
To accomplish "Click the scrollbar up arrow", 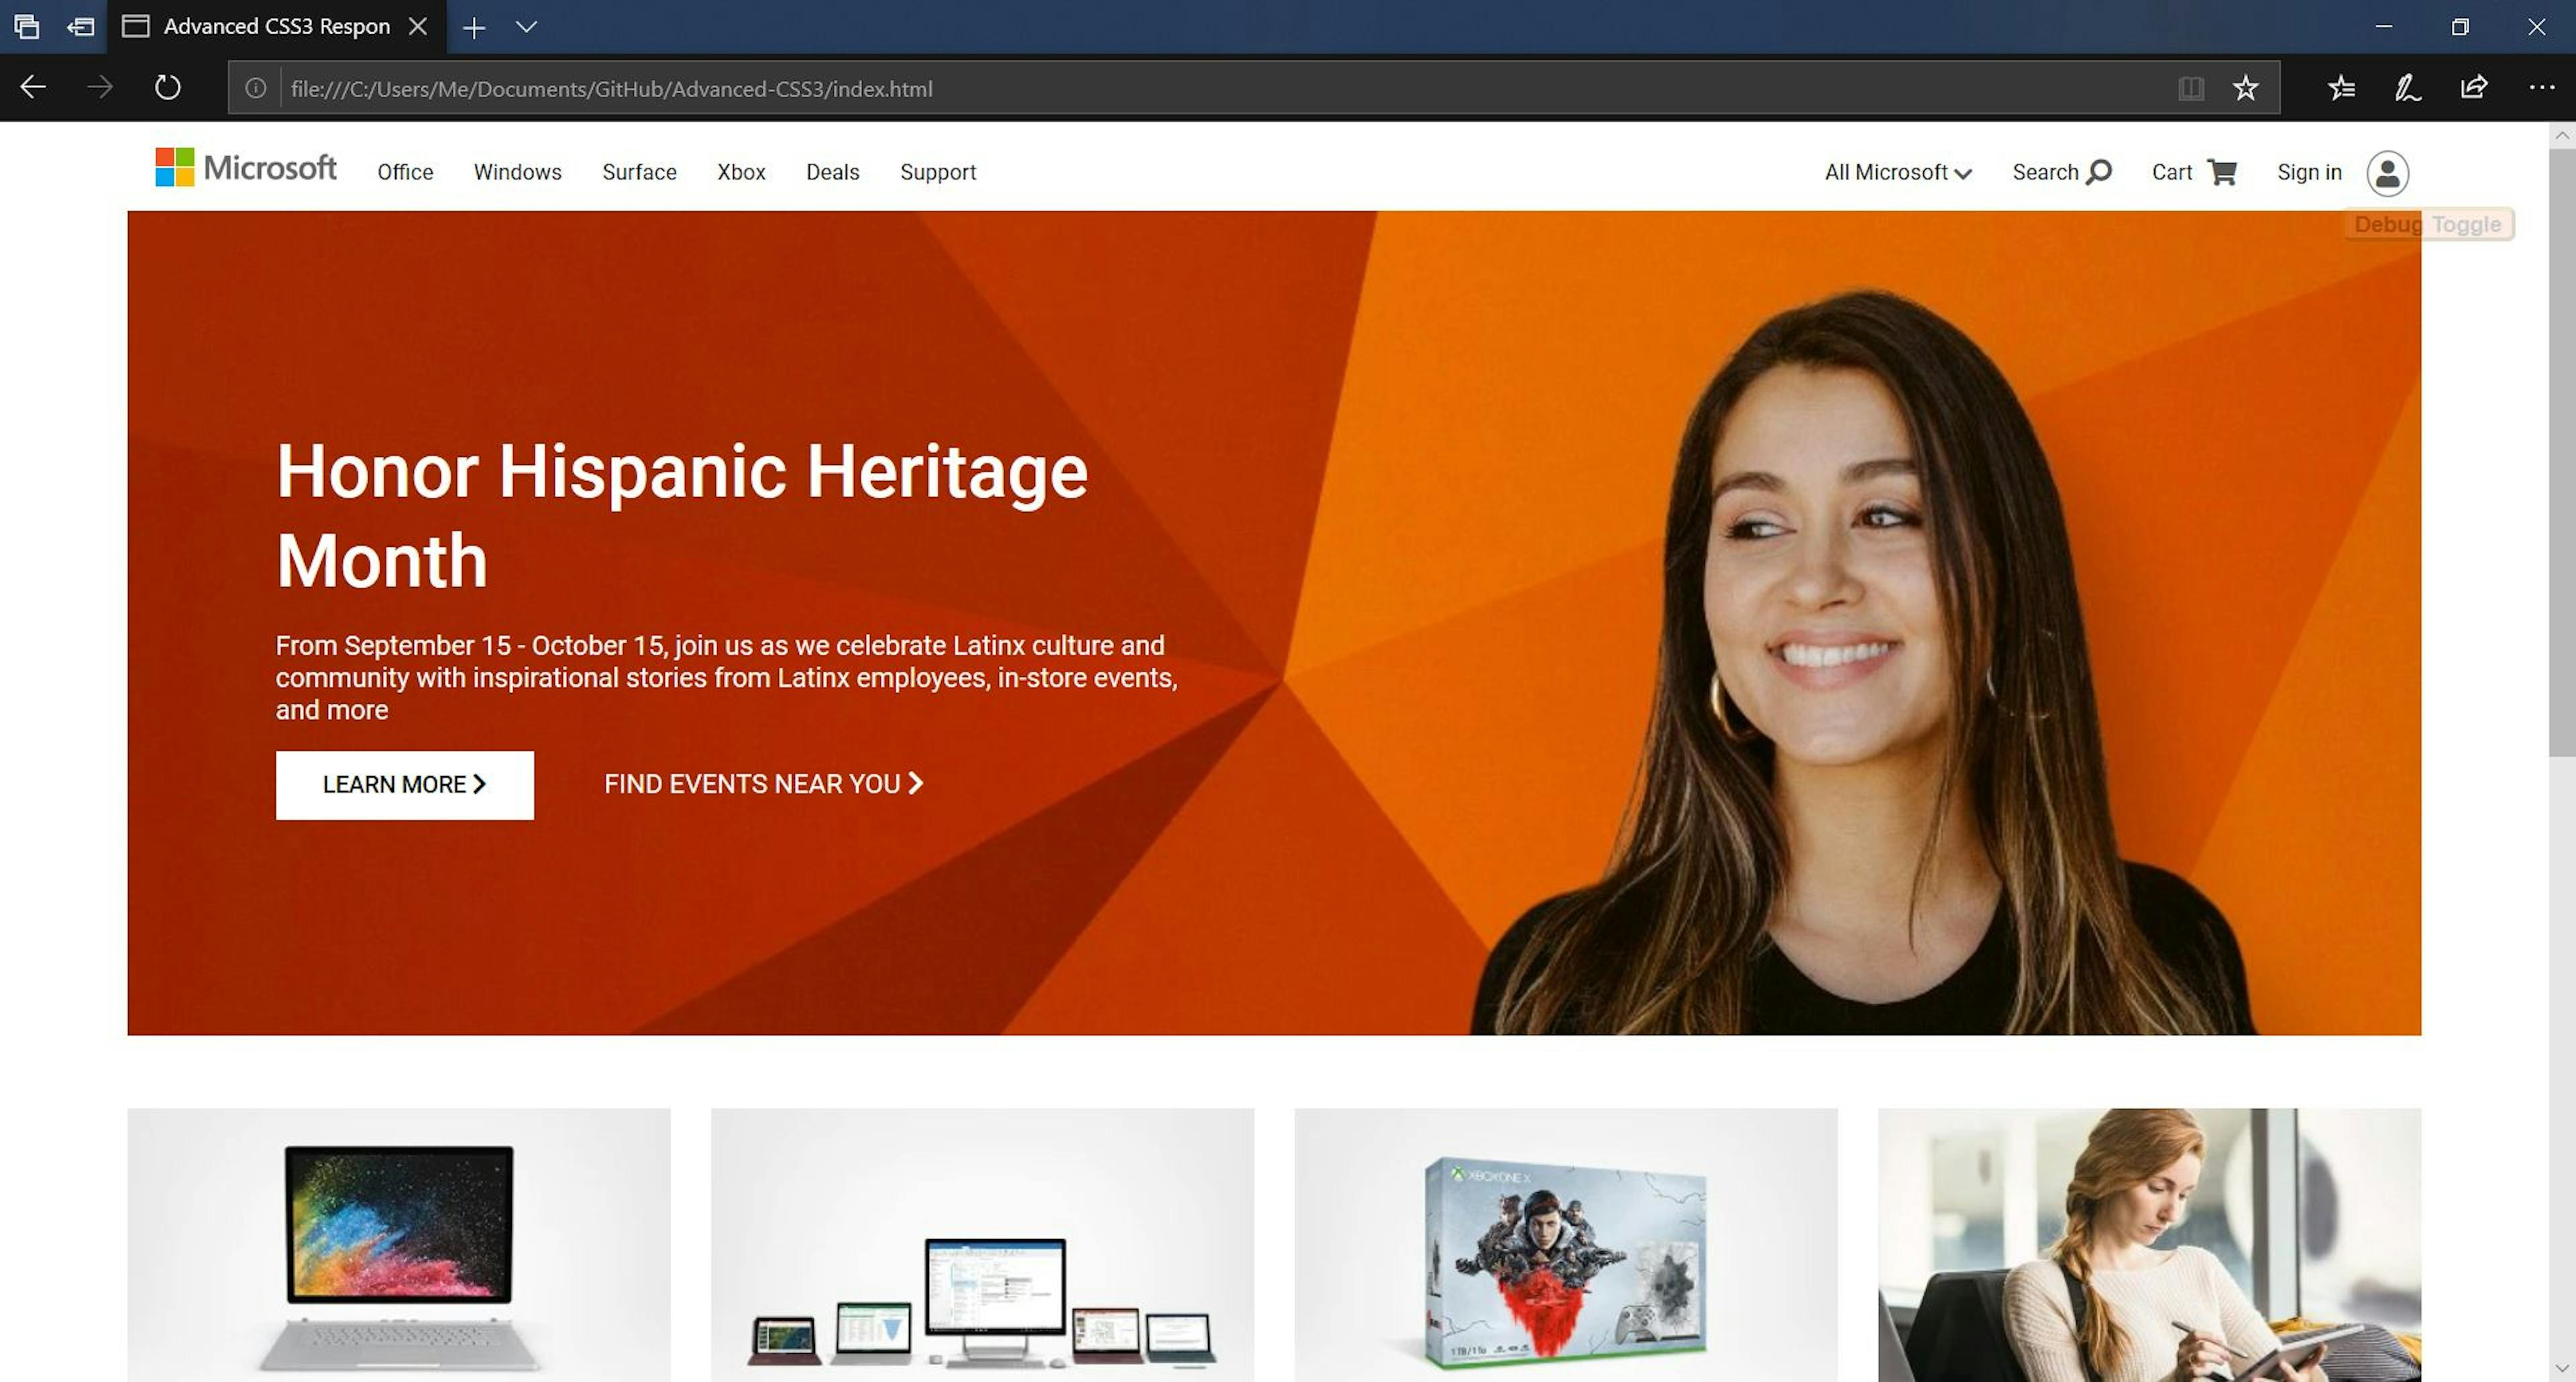I will click(x=2562, y=135).
